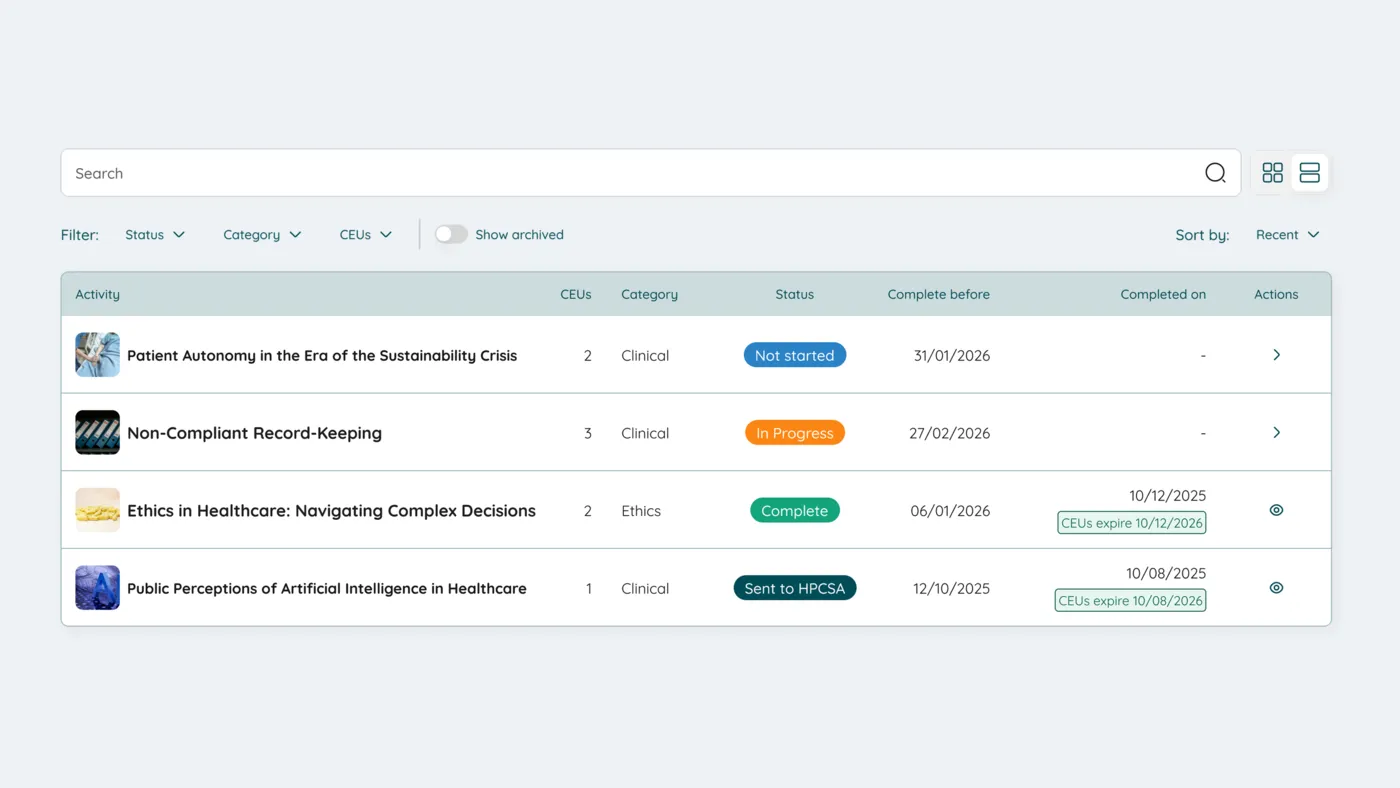This screenshot has height=788, width=1400.
Task: Click Non-Compliant Record-Keeping thumbnail
Action: tap(97, 433)
